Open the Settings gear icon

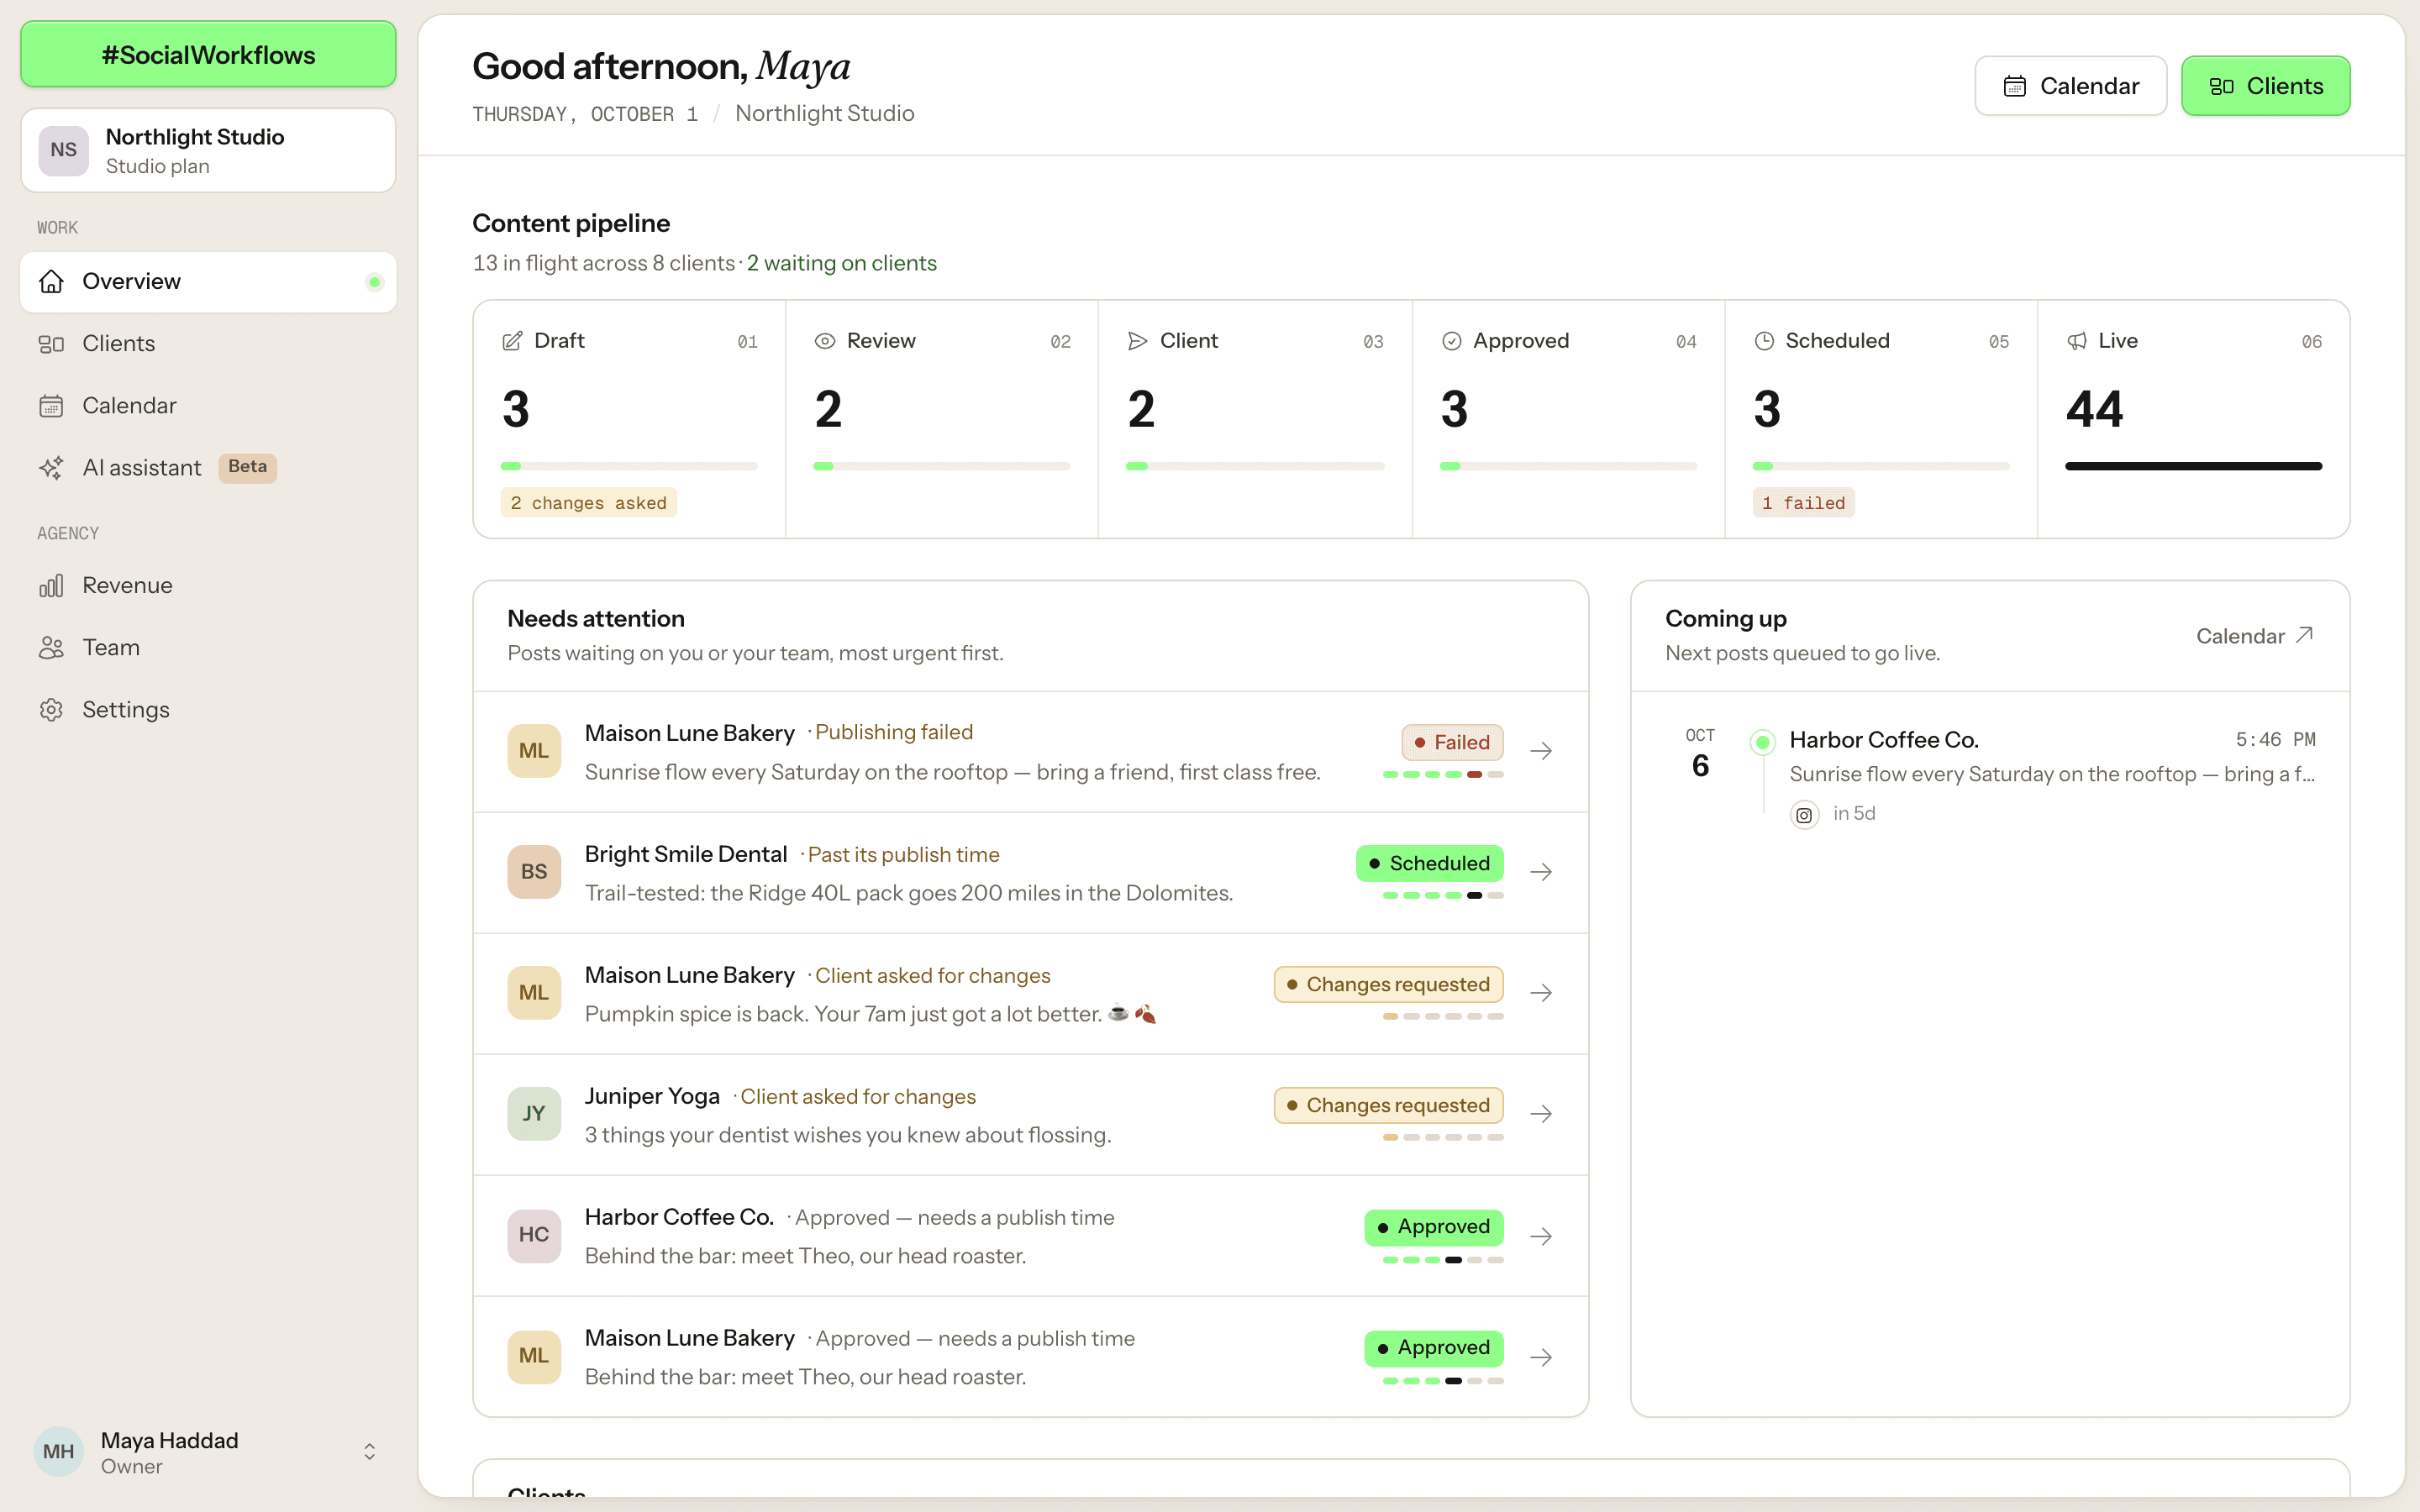tap(51, 710)
